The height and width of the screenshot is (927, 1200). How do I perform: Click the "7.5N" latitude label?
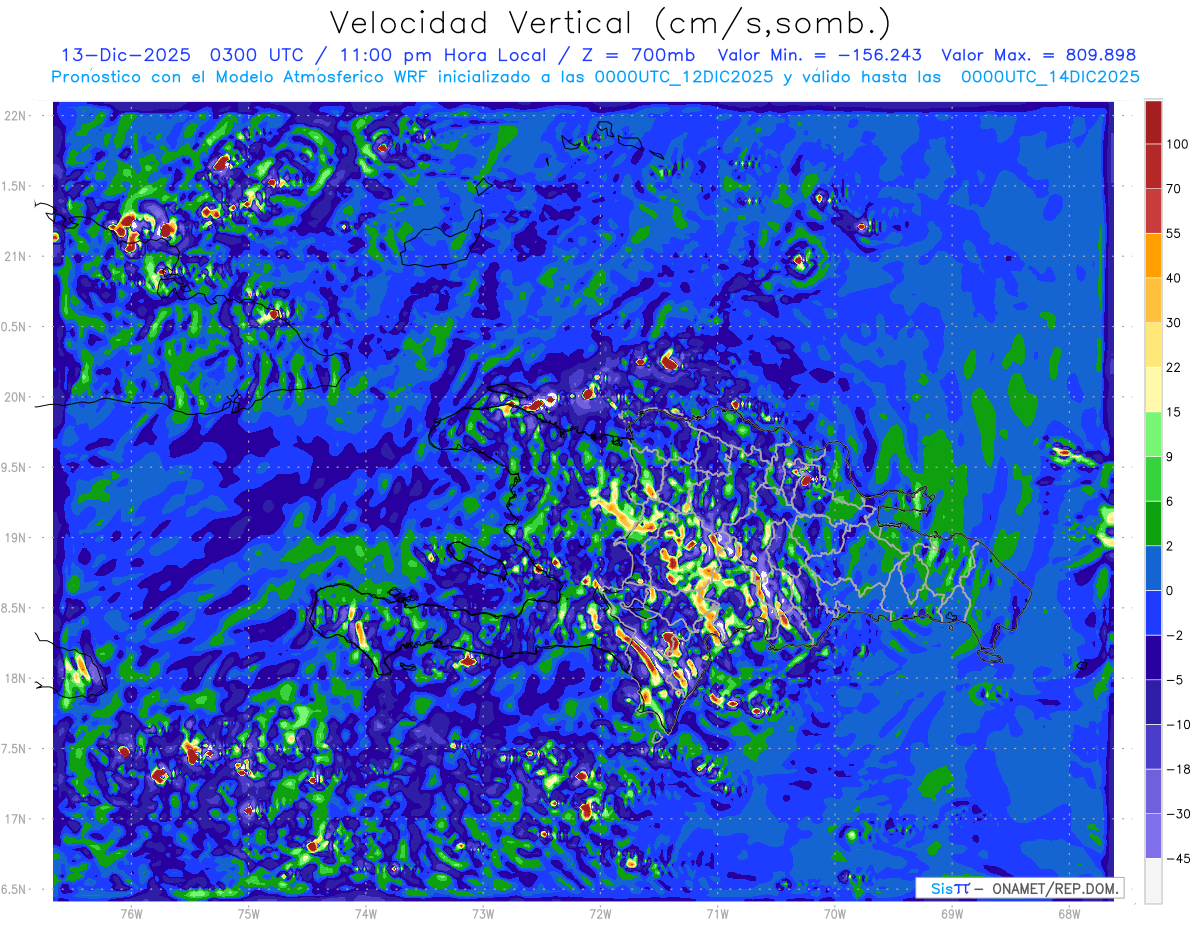click(14, 749)
